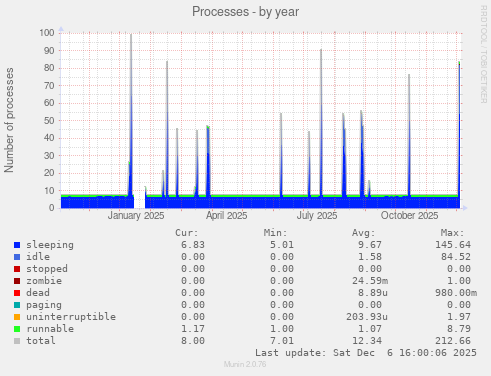
Task: Click idle max value 84.52
Action: (456, 257)
